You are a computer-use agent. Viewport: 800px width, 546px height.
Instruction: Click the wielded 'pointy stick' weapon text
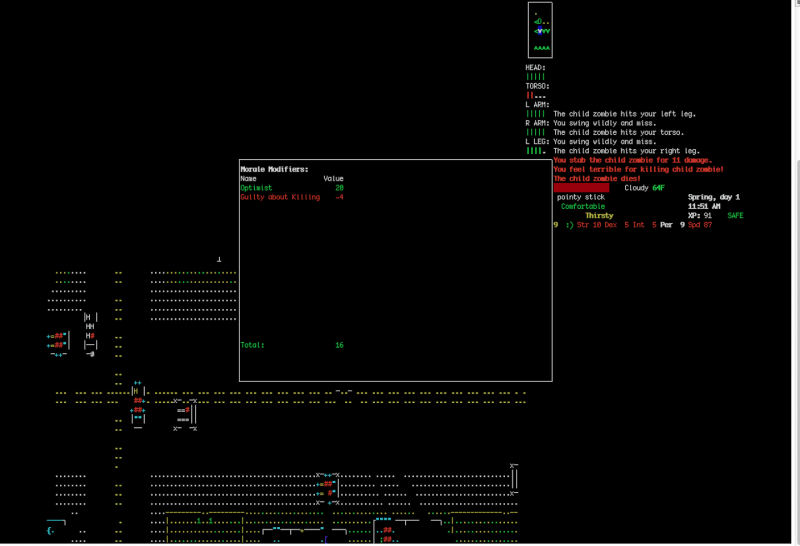[581, 197]
